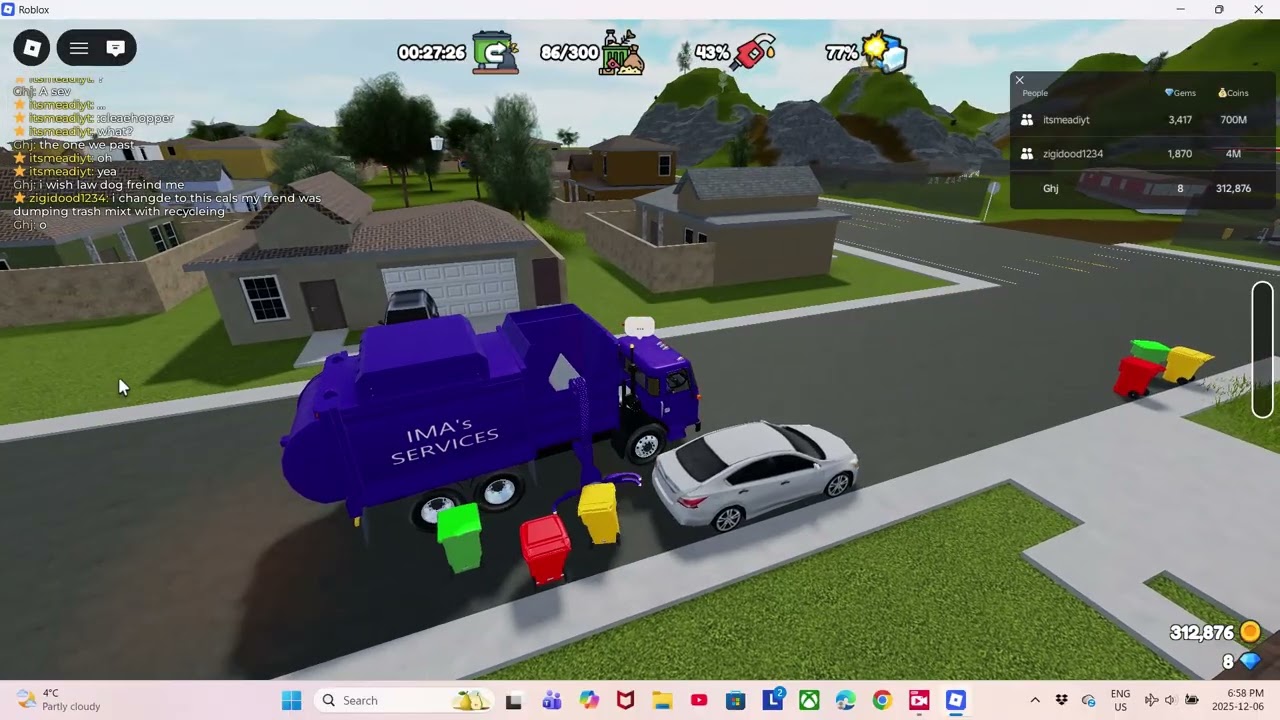Click the 86/300 load counter text
The width and height of the screenshot is (1280, 720).
(569, 53)
